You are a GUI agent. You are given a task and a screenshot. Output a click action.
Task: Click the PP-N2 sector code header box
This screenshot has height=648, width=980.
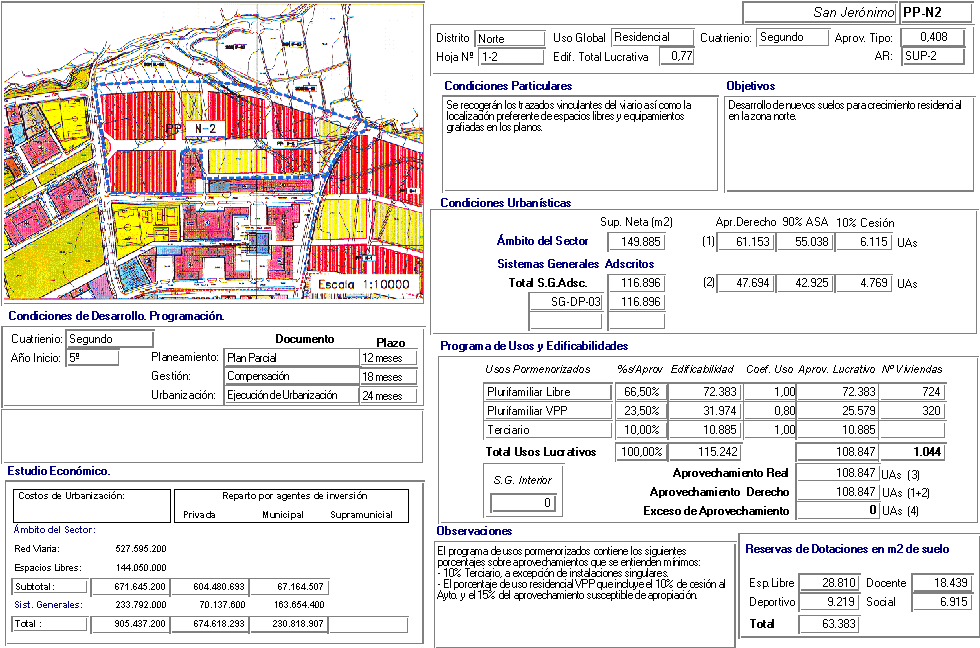click(934, 13)
